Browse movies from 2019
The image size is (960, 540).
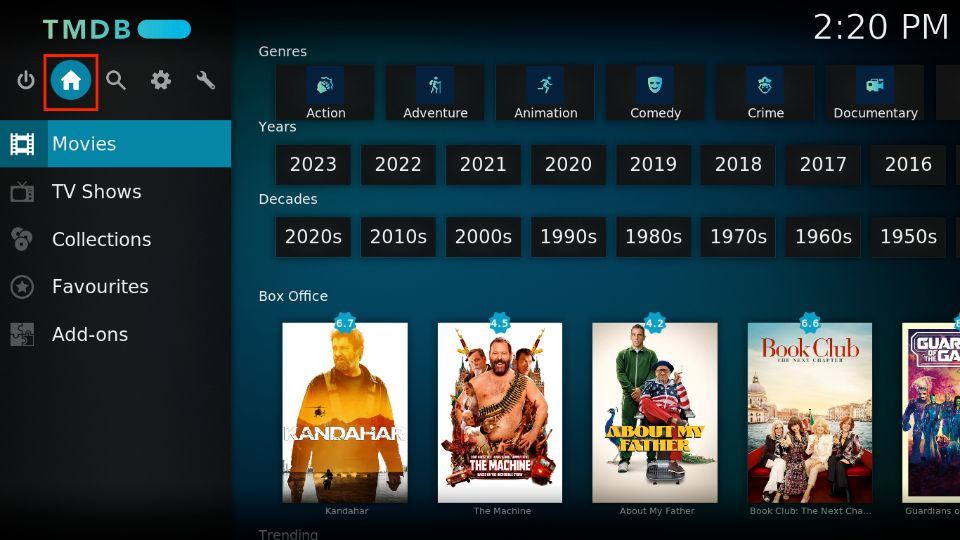653,165
